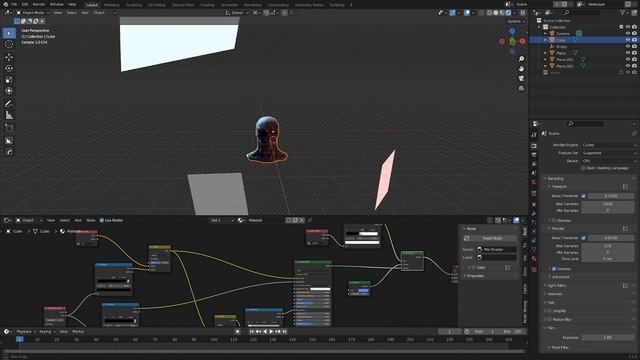Click the Exposure value slider
The image size is (640, 360).
pyautogui.click(x=607, y=338)
